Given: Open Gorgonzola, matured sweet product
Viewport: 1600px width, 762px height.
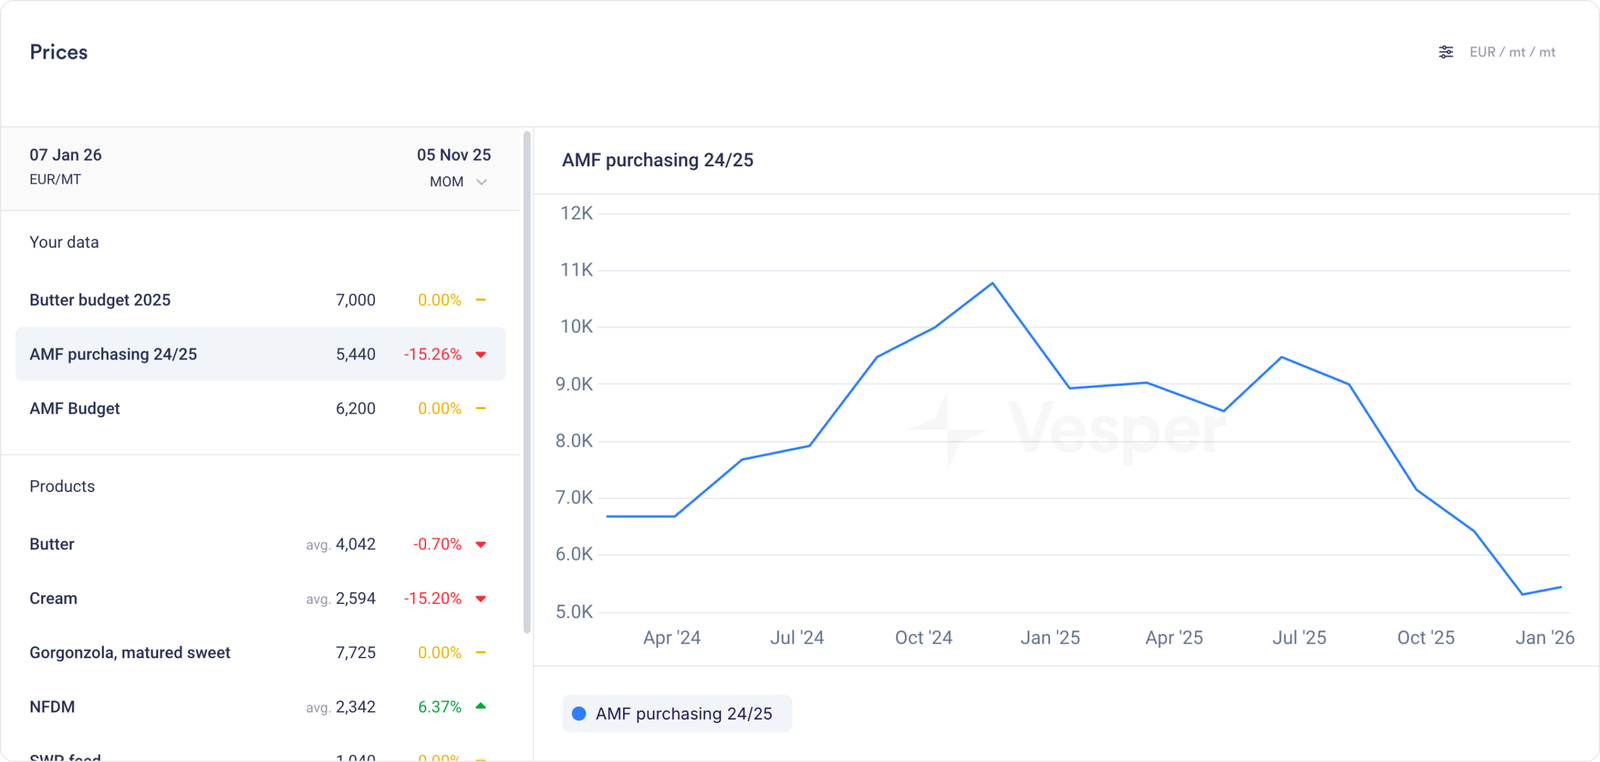Looking at the screenshot, I should click(130, 652).
